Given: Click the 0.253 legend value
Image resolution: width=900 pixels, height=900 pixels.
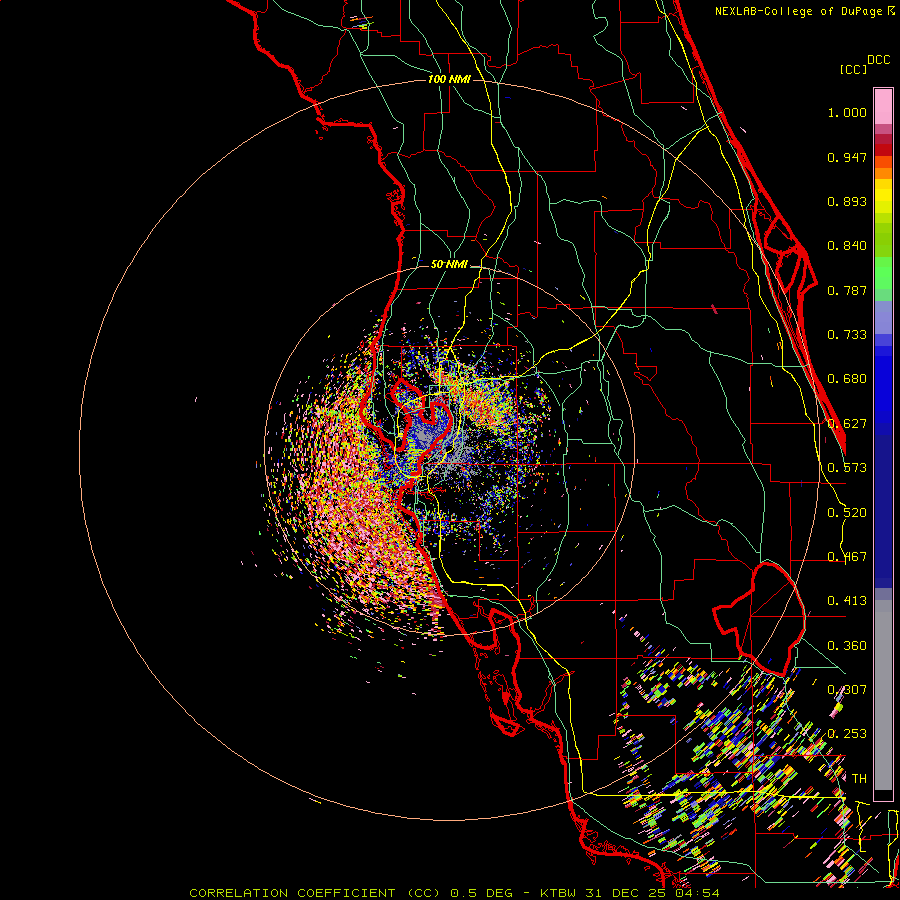Looking at the screenshot, I should point(847,734).
